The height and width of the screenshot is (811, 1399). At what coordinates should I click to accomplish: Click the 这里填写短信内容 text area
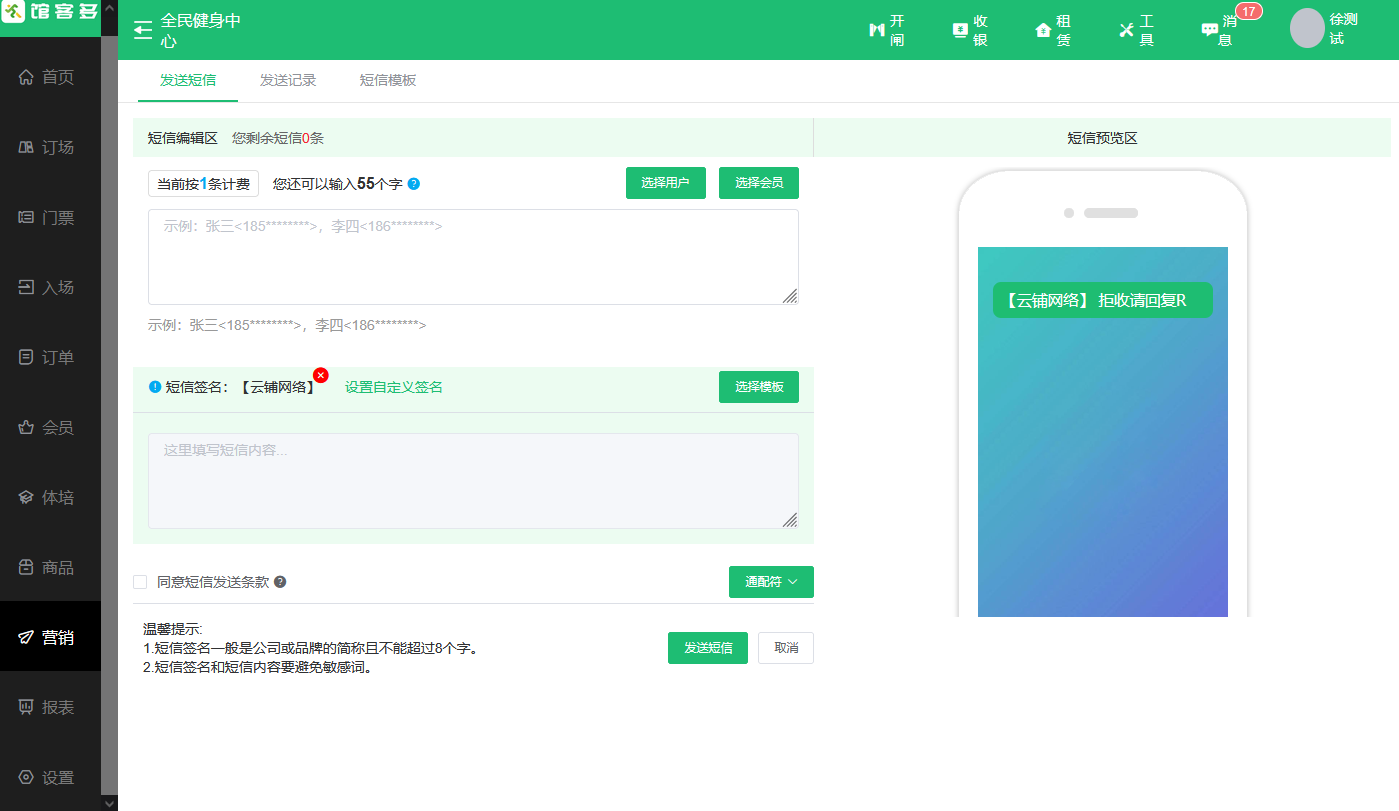click(473, 481)
